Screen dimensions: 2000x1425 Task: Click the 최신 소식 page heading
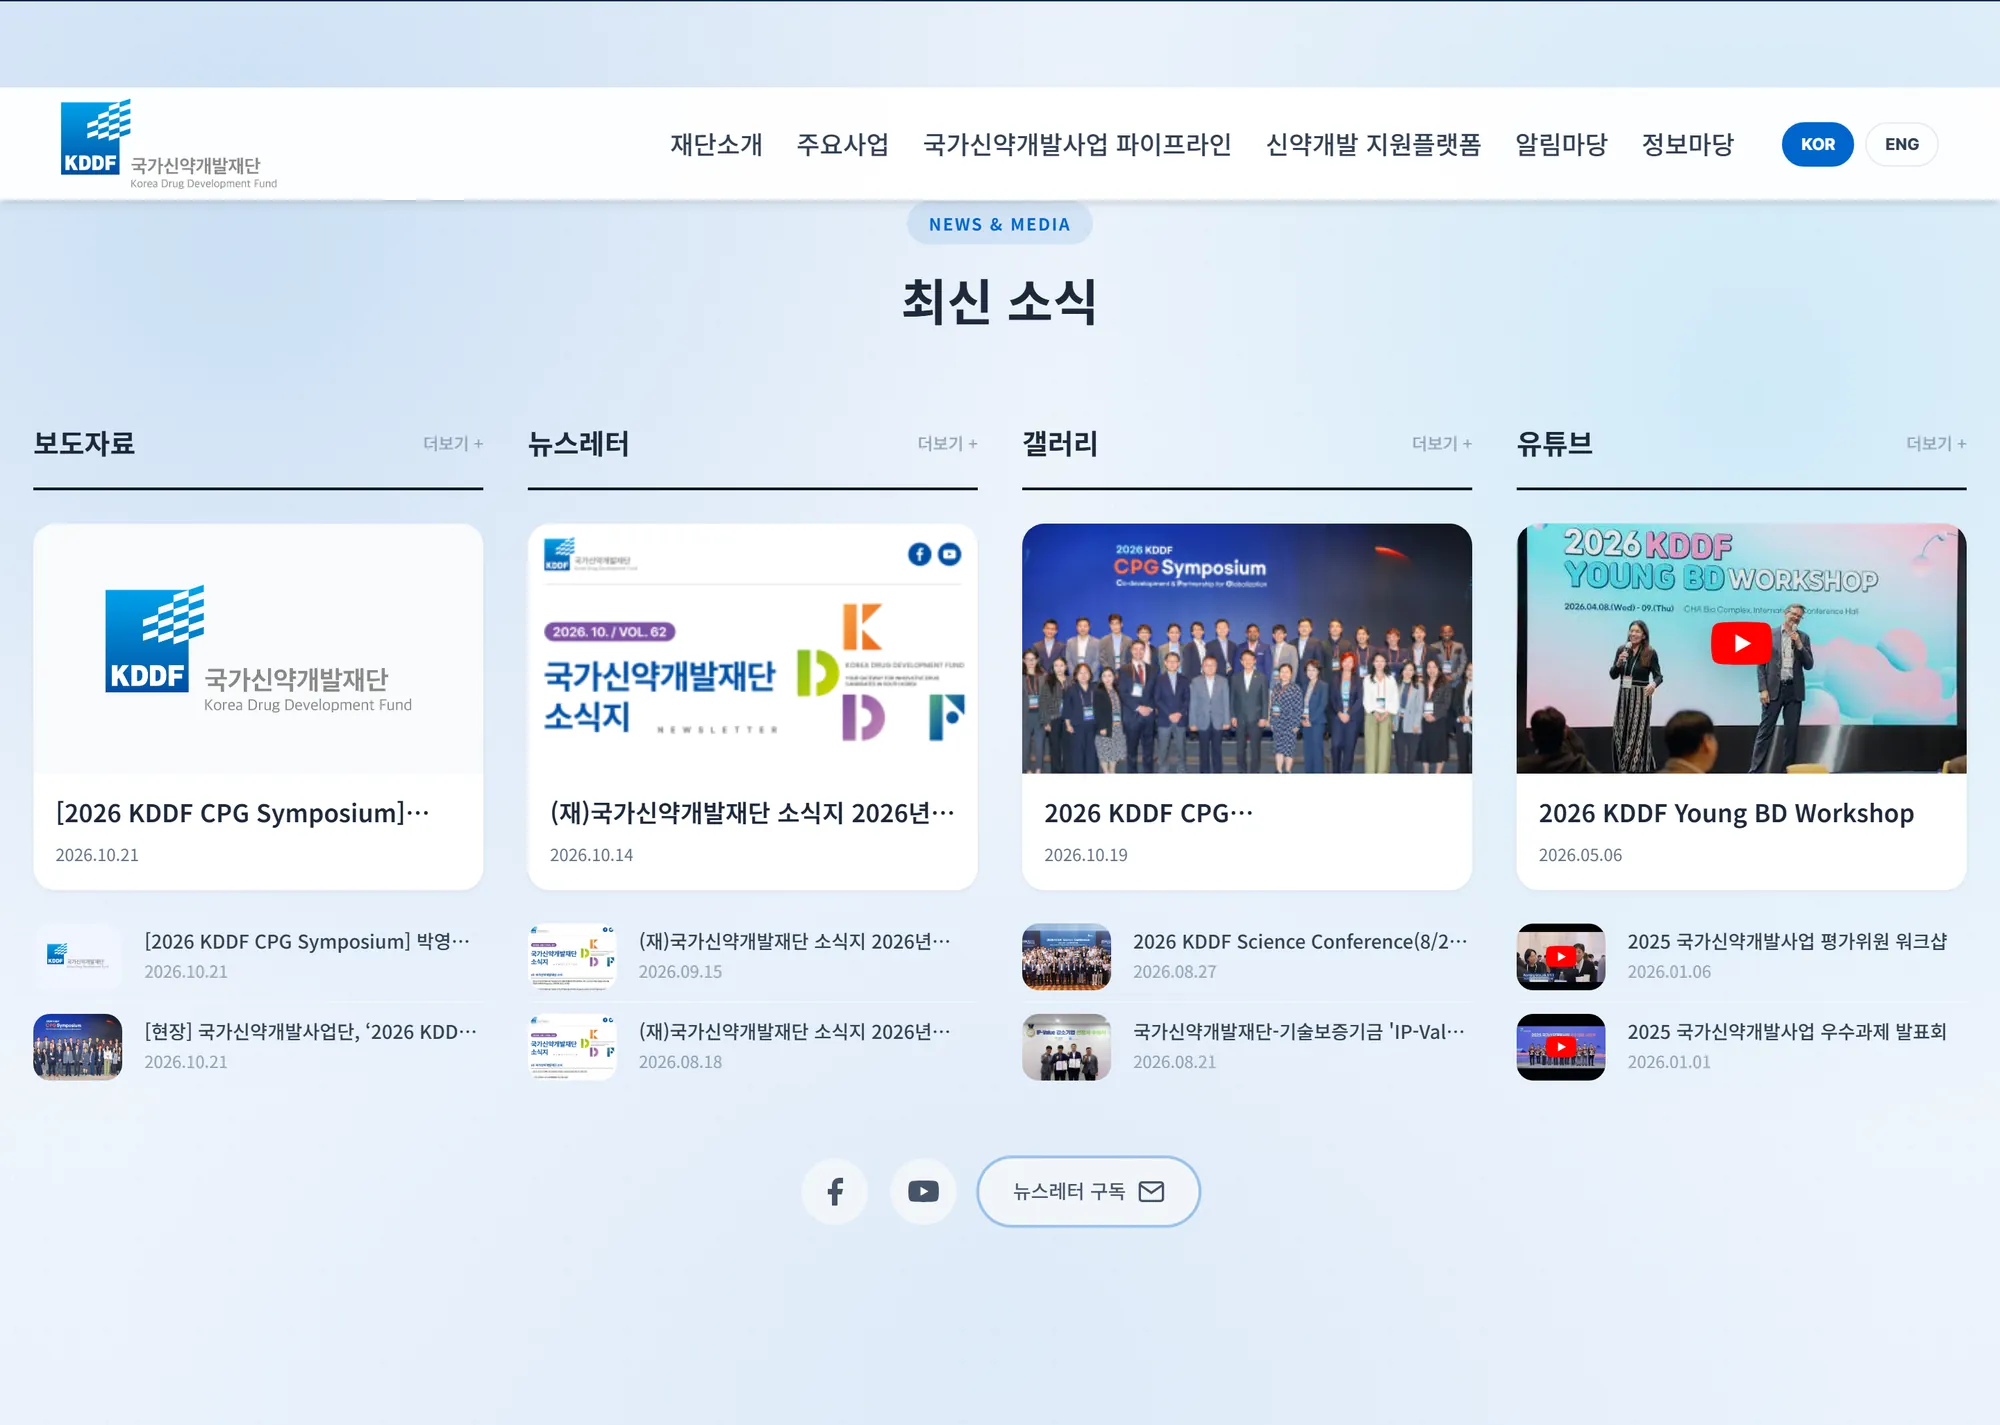(999, 301)
